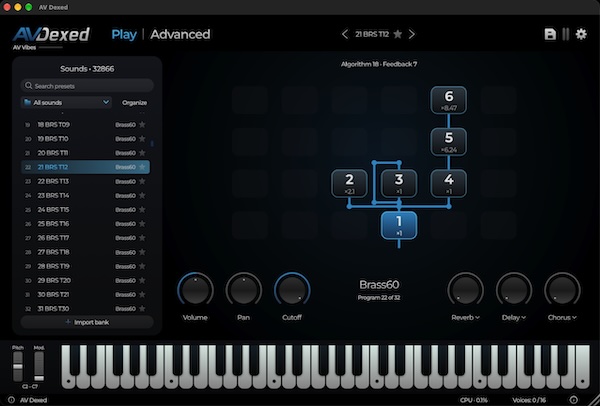Image resolution: width=600 pixels, height=406 pixels.
Task: Star the 20 BRS T11 preset
Action: pyautogui.click(x=142, y=153)
